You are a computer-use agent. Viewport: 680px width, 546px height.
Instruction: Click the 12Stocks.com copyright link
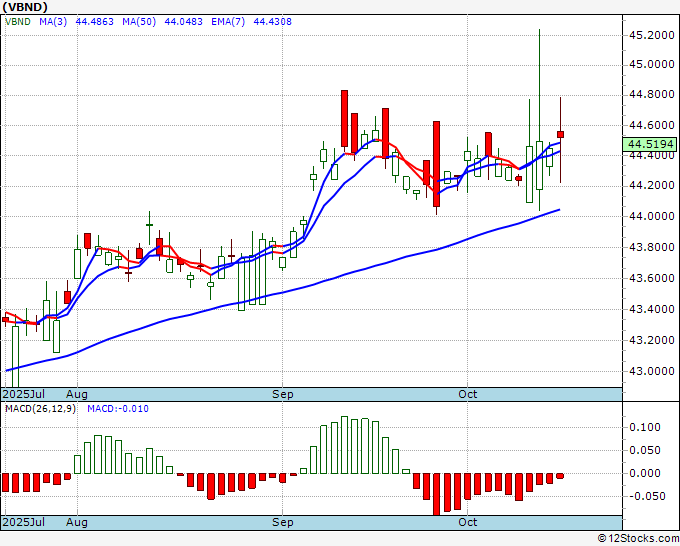pos(638,539)
